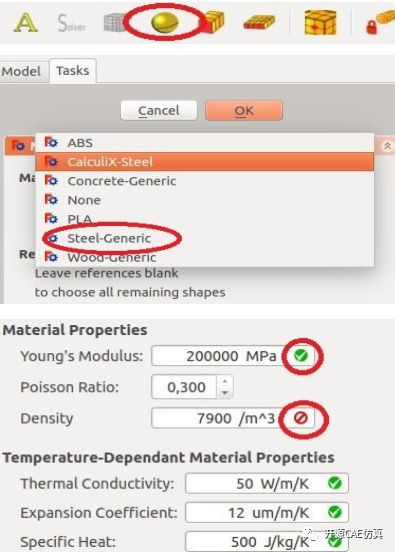Screen dimensions: 395x552
Task: Click the yellow cube icon beside the sphere
Action: (213, 22)
